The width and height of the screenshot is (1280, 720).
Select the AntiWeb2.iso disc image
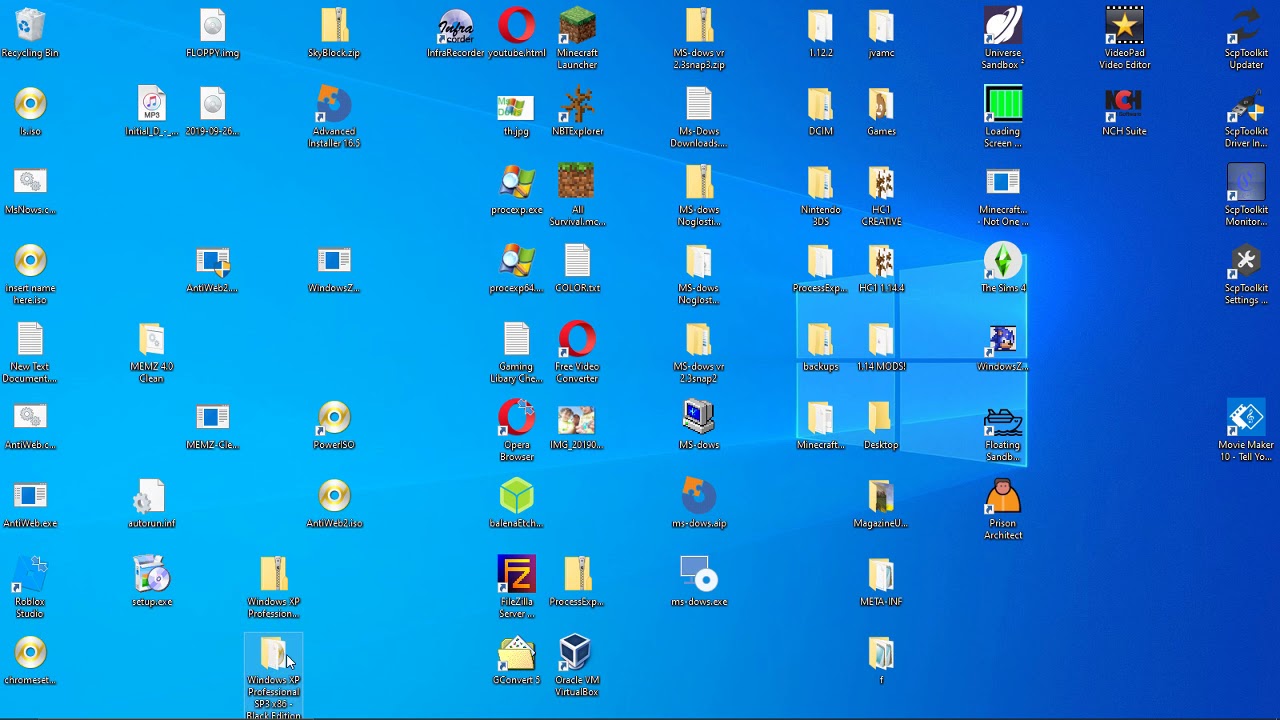tap(334, 496)
